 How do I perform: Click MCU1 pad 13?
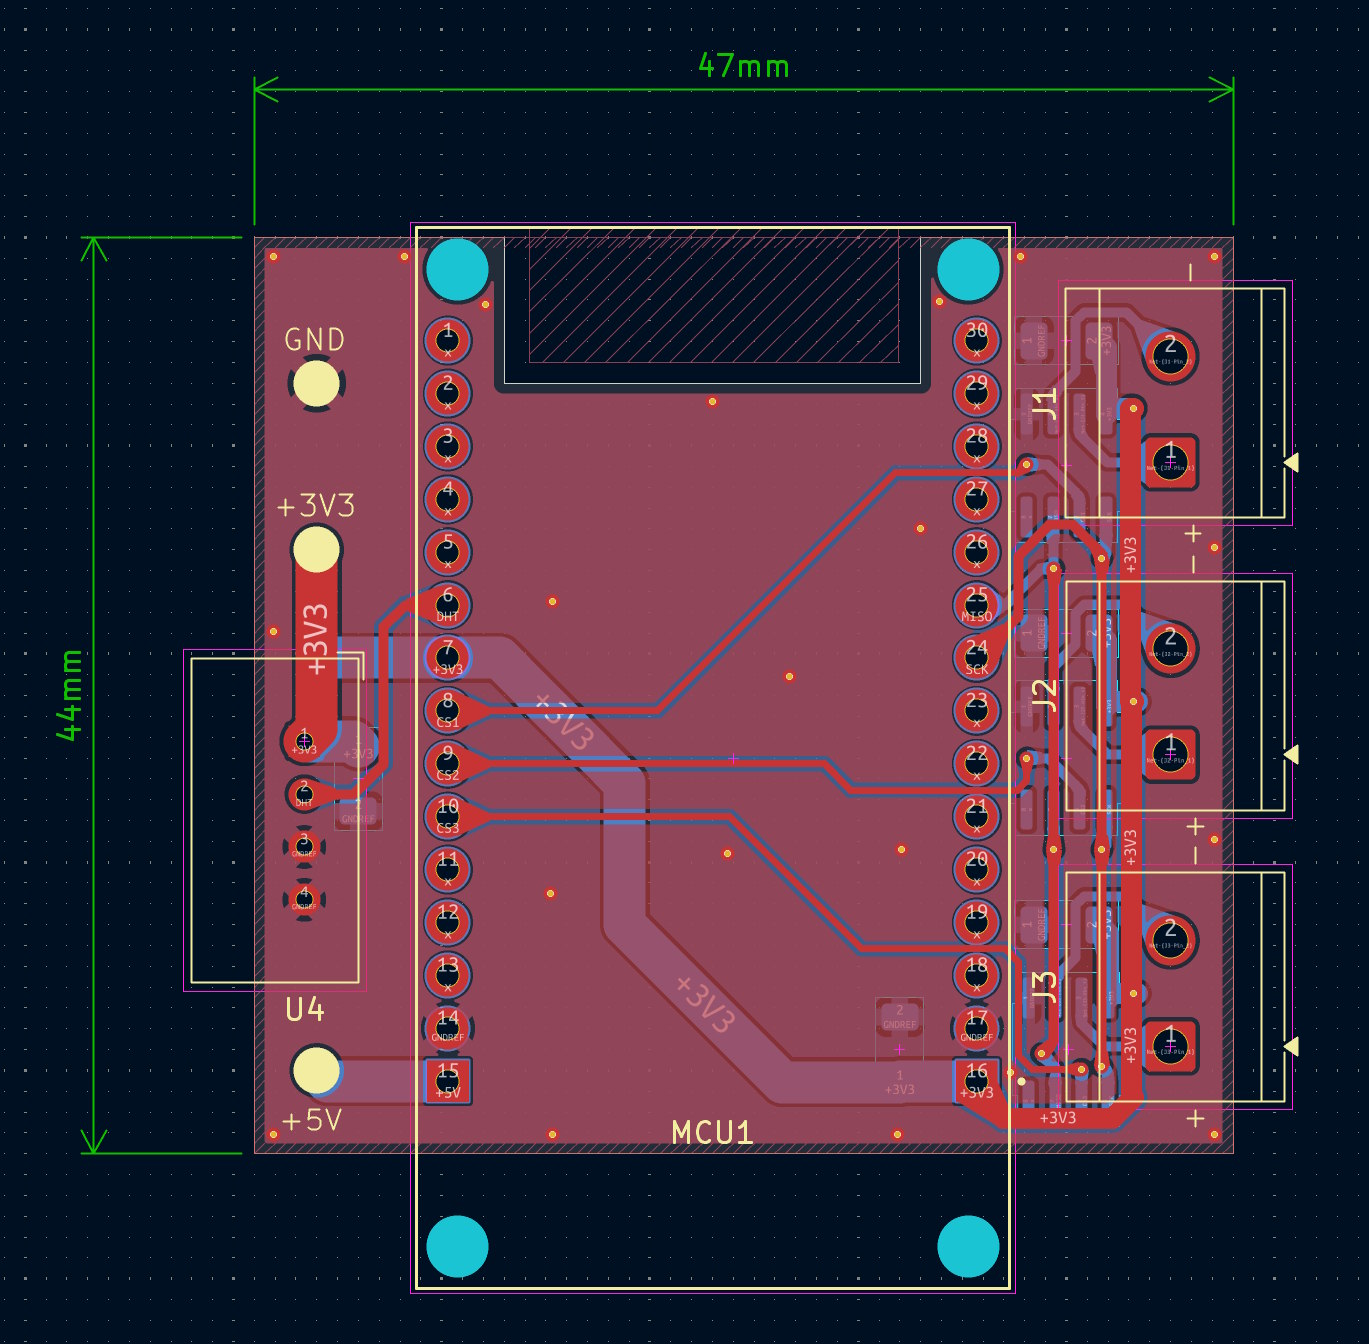coord(448,974)
